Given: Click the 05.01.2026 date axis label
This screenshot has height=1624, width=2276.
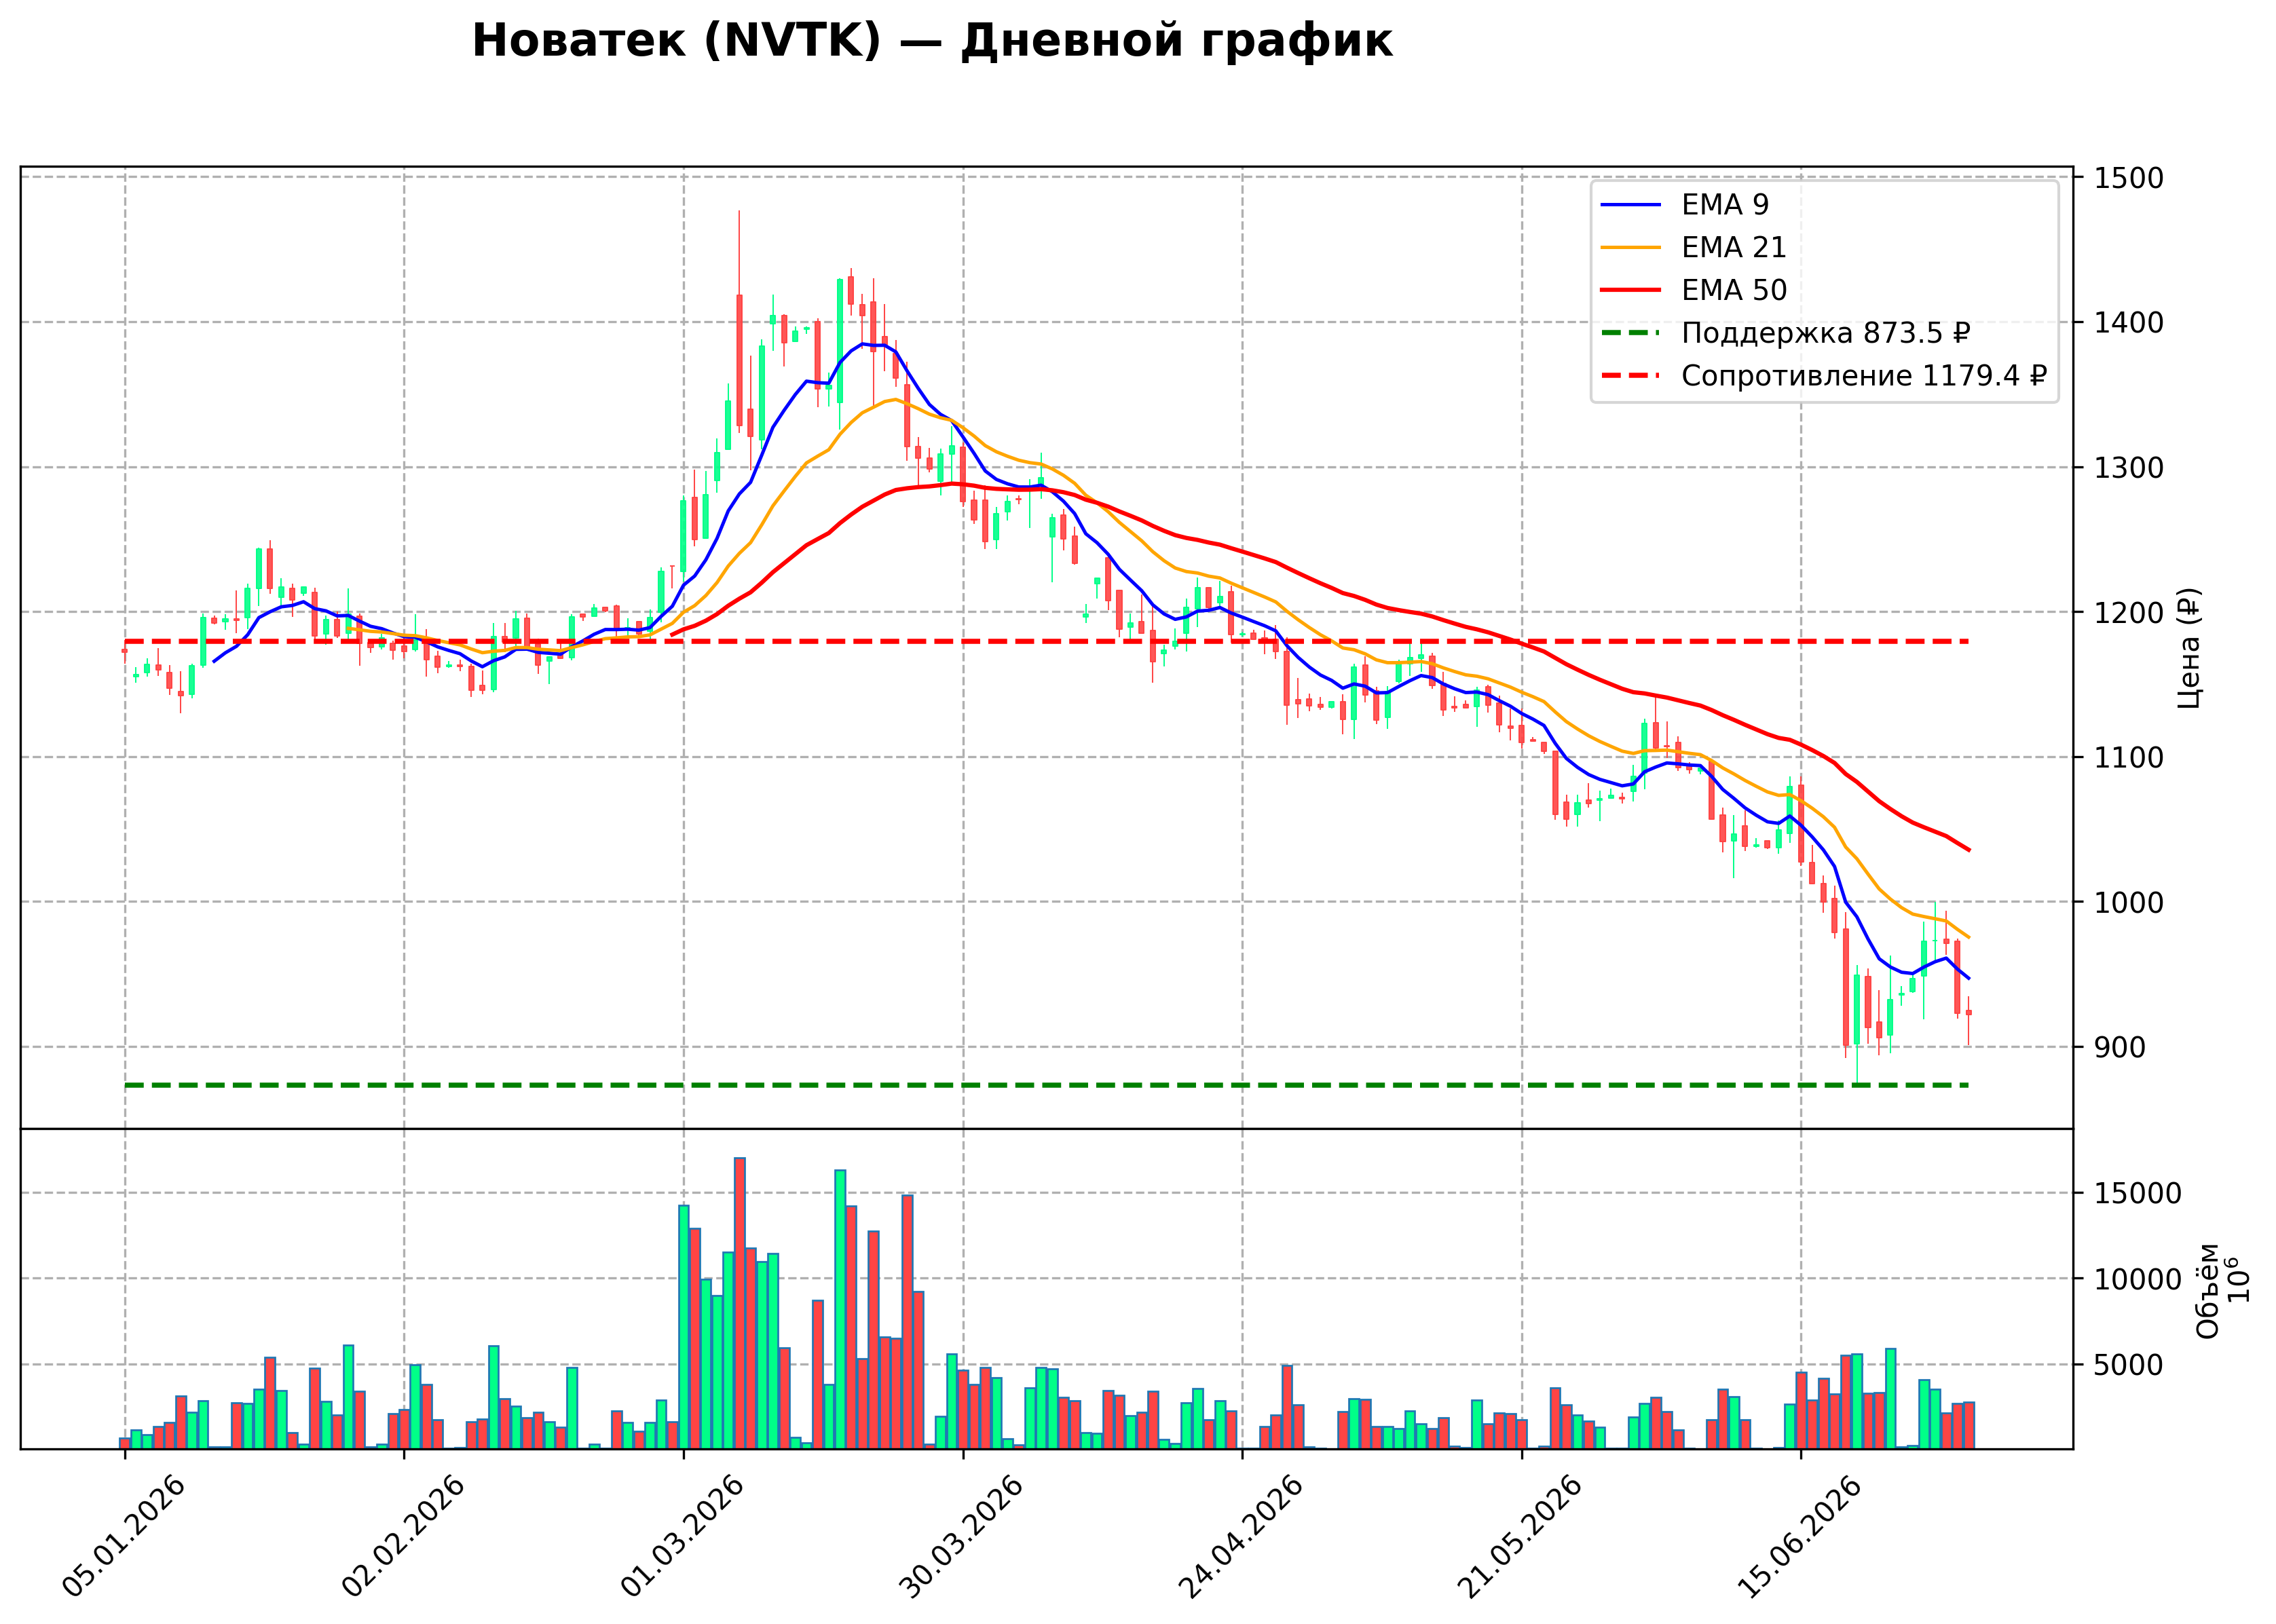Looking at the screenshot, I should coord(125,1536).
